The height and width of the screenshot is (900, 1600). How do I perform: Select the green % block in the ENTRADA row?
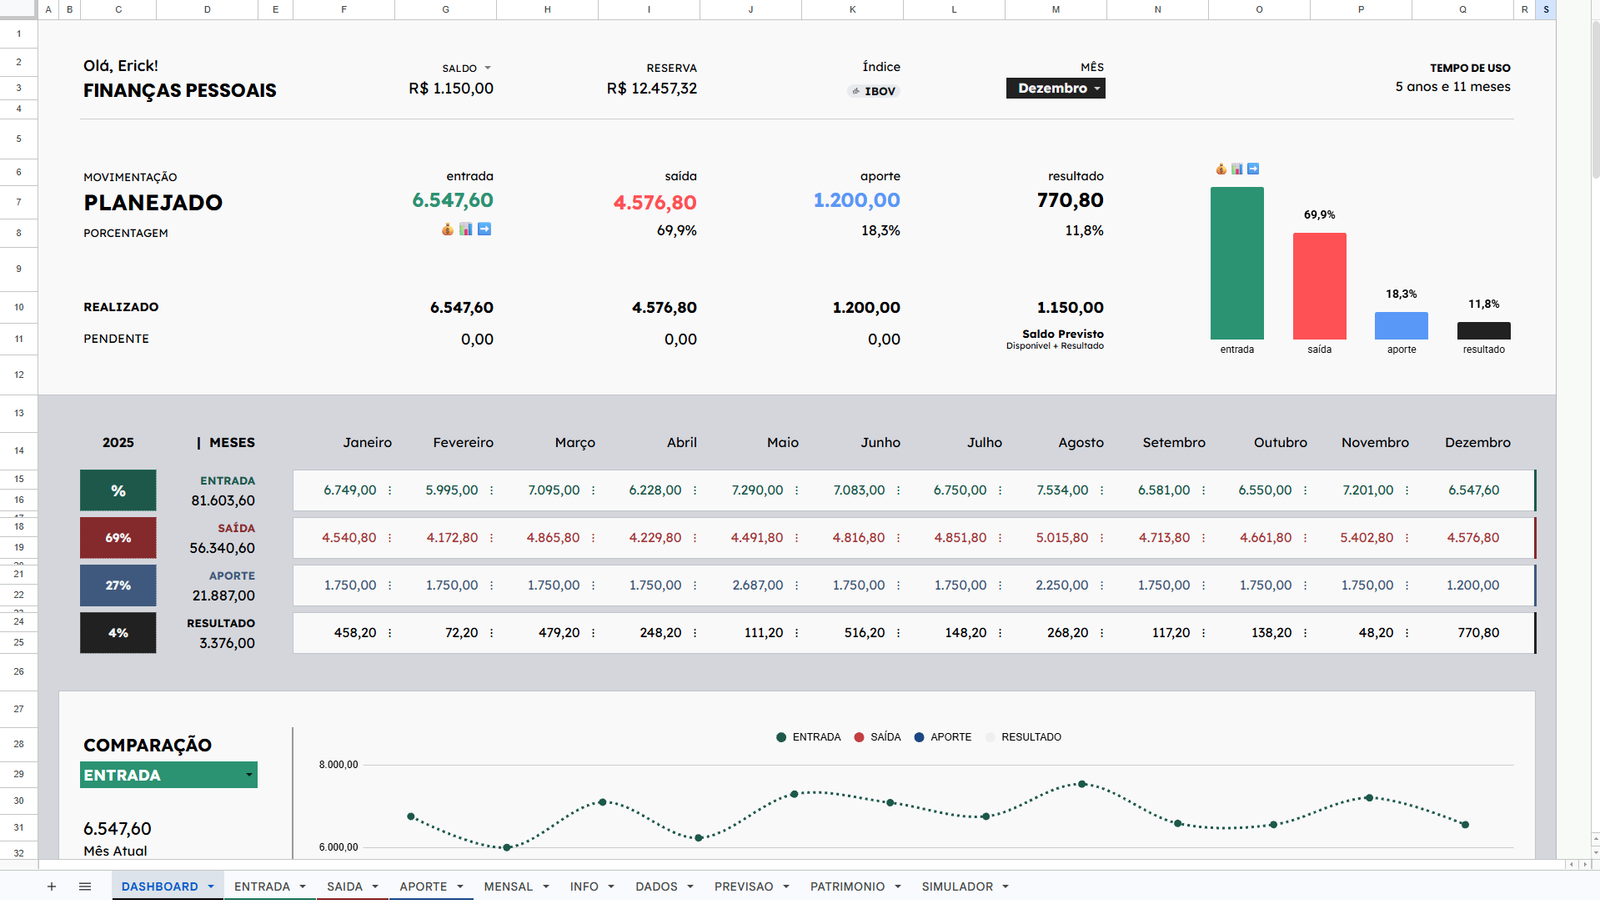(x=118, y=491)
